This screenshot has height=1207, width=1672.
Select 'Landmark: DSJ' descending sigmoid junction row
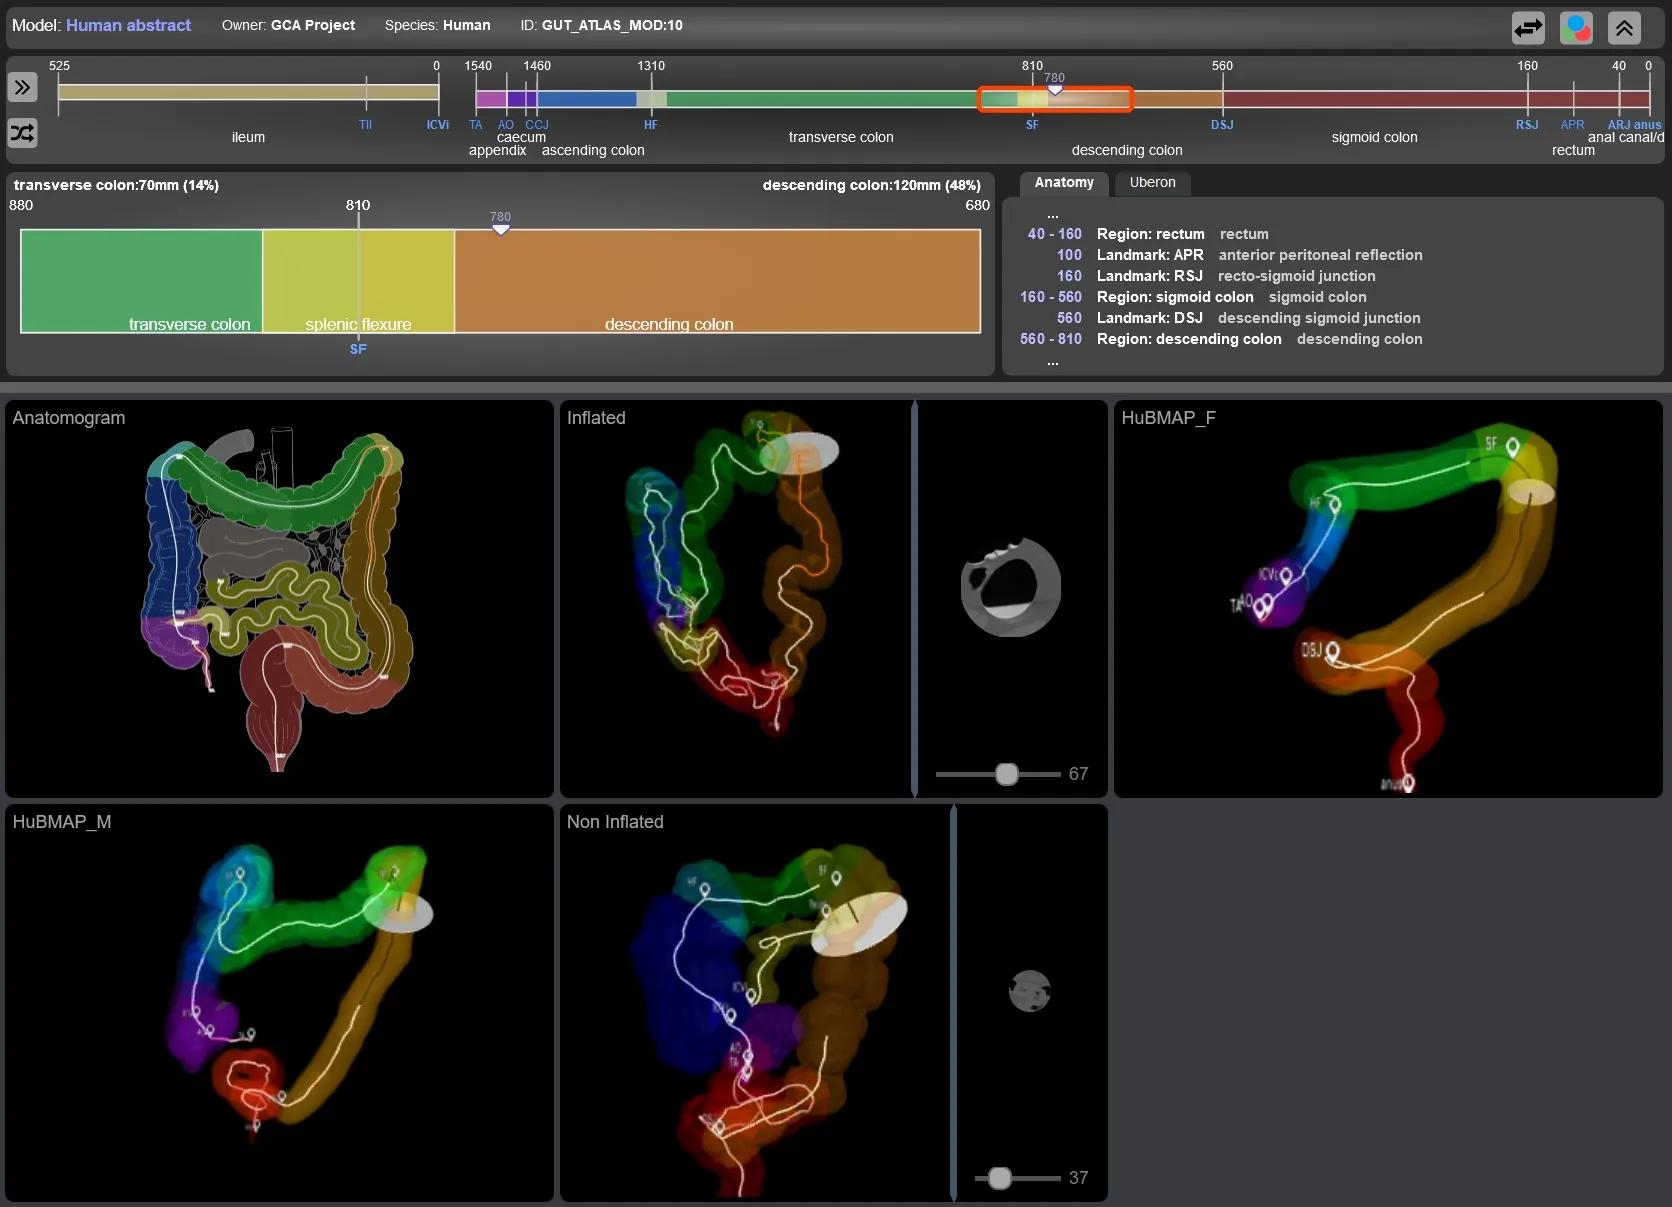click(1238, 318)
